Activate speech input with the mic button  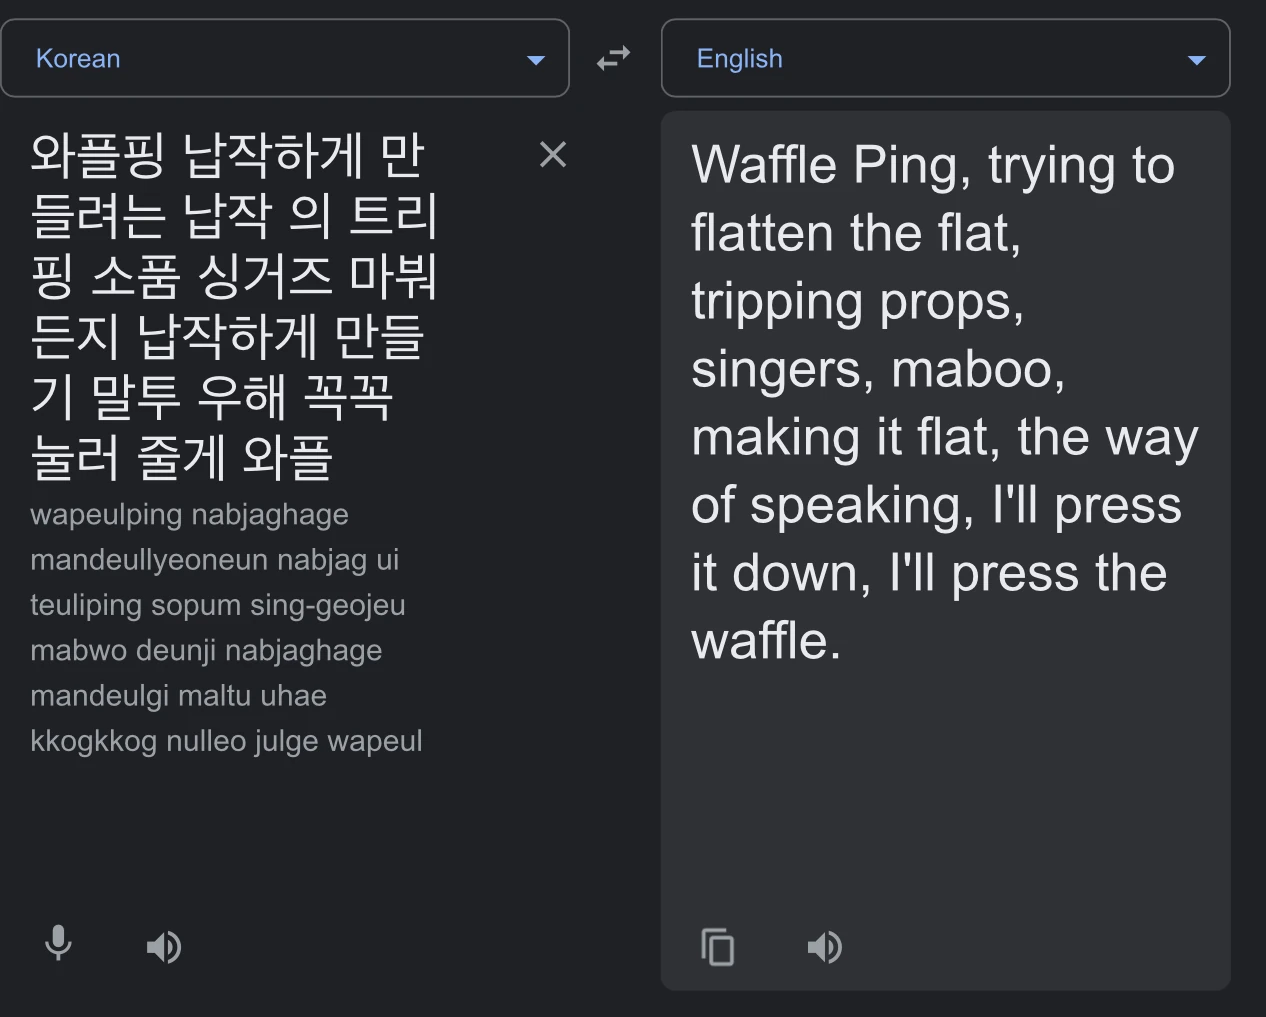[x=58, y=946]
